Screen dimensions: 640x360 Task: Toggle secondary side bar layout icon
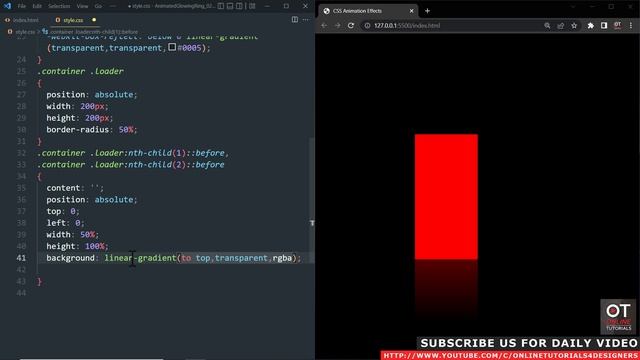[240, 6]
